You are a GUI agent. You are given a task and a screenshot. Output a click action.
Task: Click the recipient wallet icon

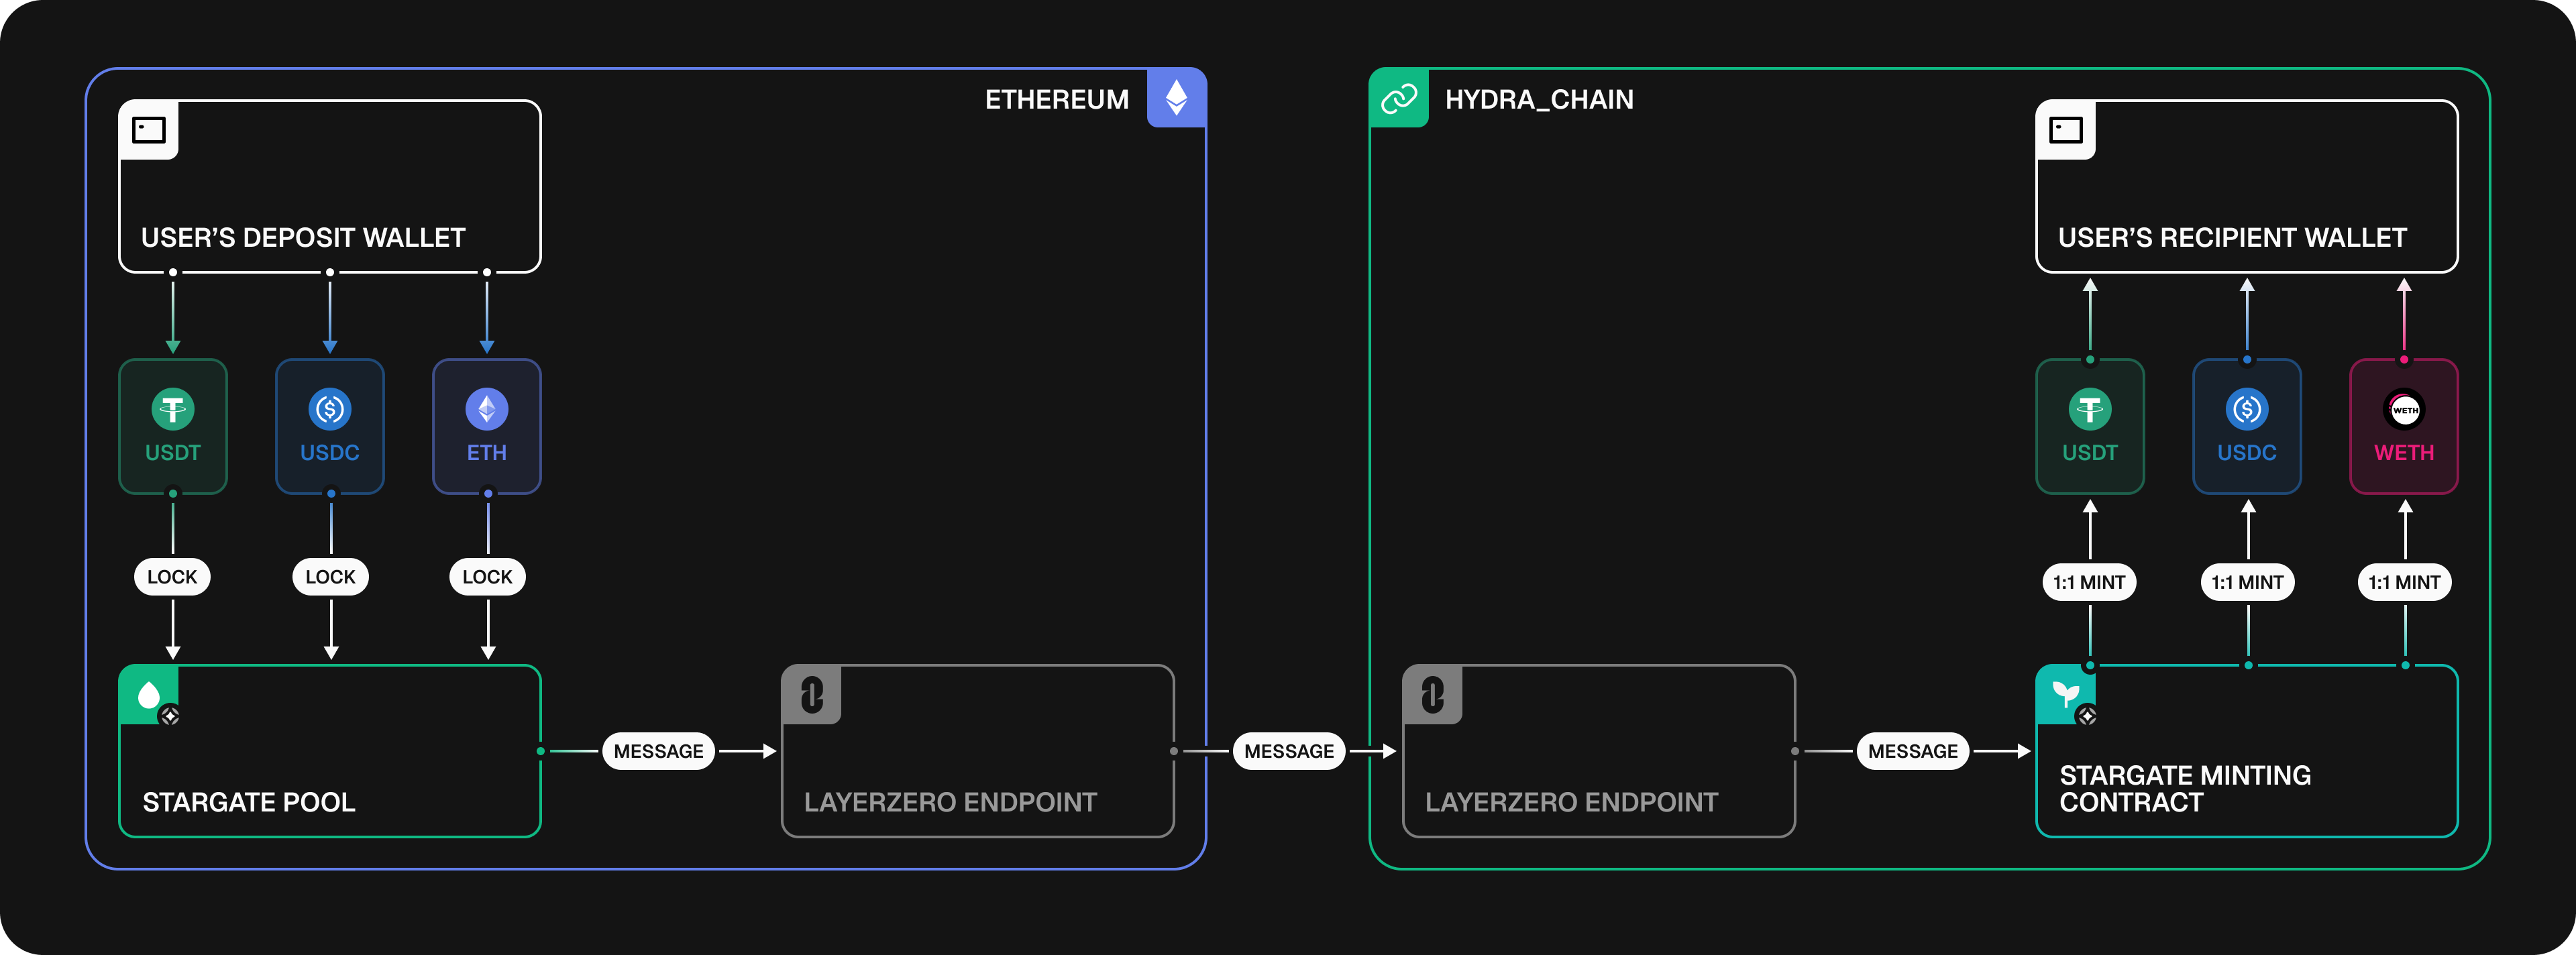click(x=2065, y=130)
